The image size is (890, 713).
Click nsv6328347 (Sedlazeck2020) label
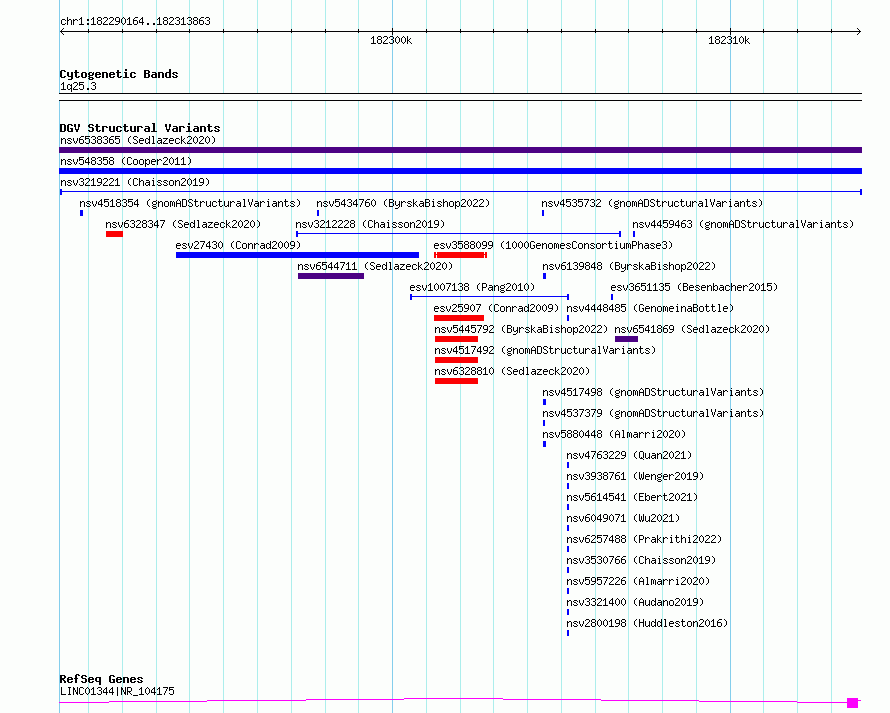pos(183,224)
